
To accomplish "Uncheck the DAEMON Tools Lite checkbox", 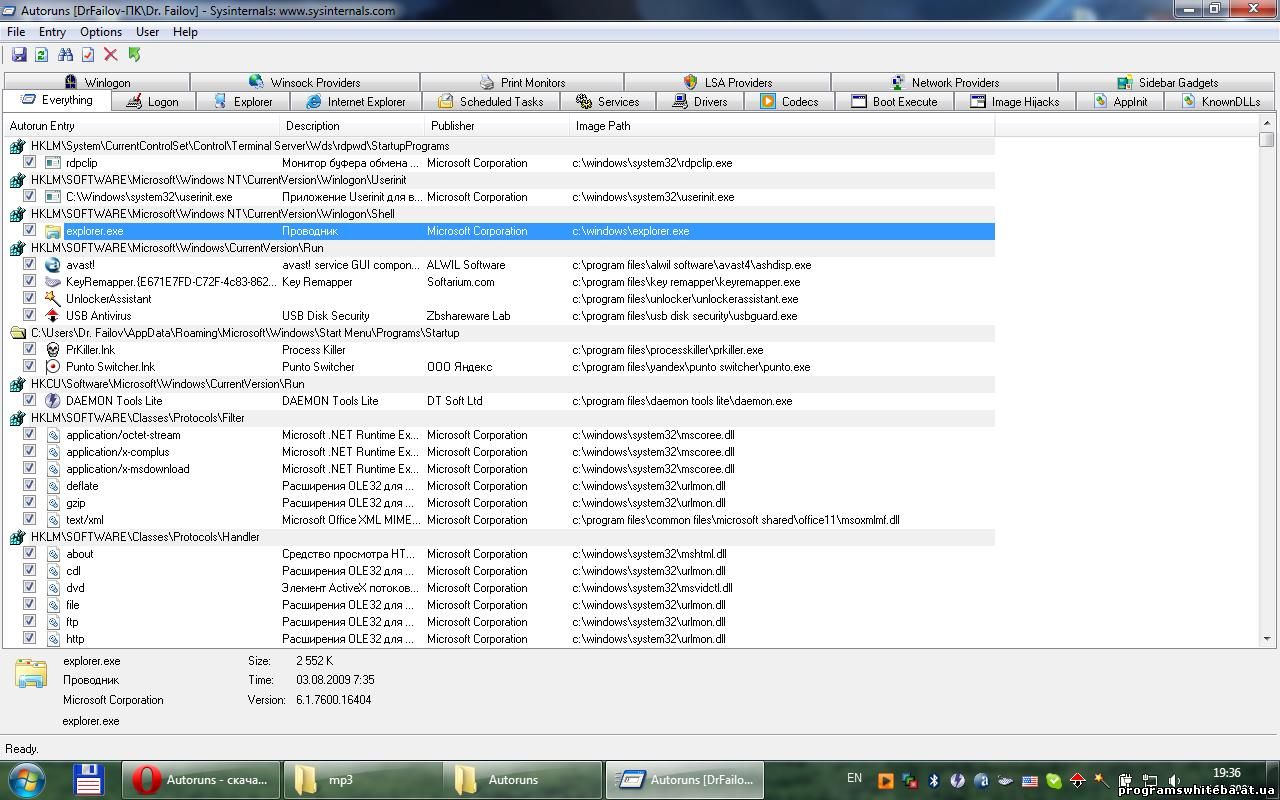I will pyautogui.click(x=29, y=400).
